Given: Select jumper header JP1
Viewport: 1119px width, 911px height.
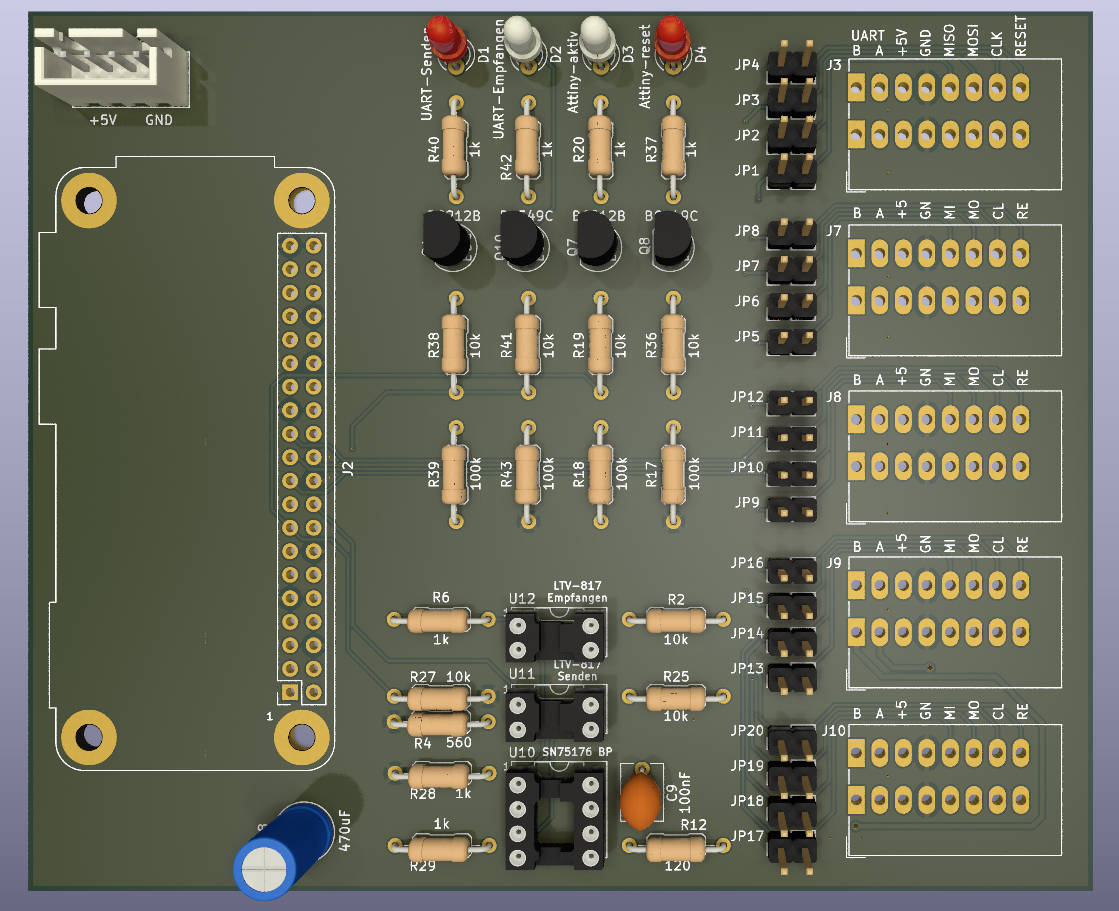Looking at the screenshot, I should pos(791,171).
